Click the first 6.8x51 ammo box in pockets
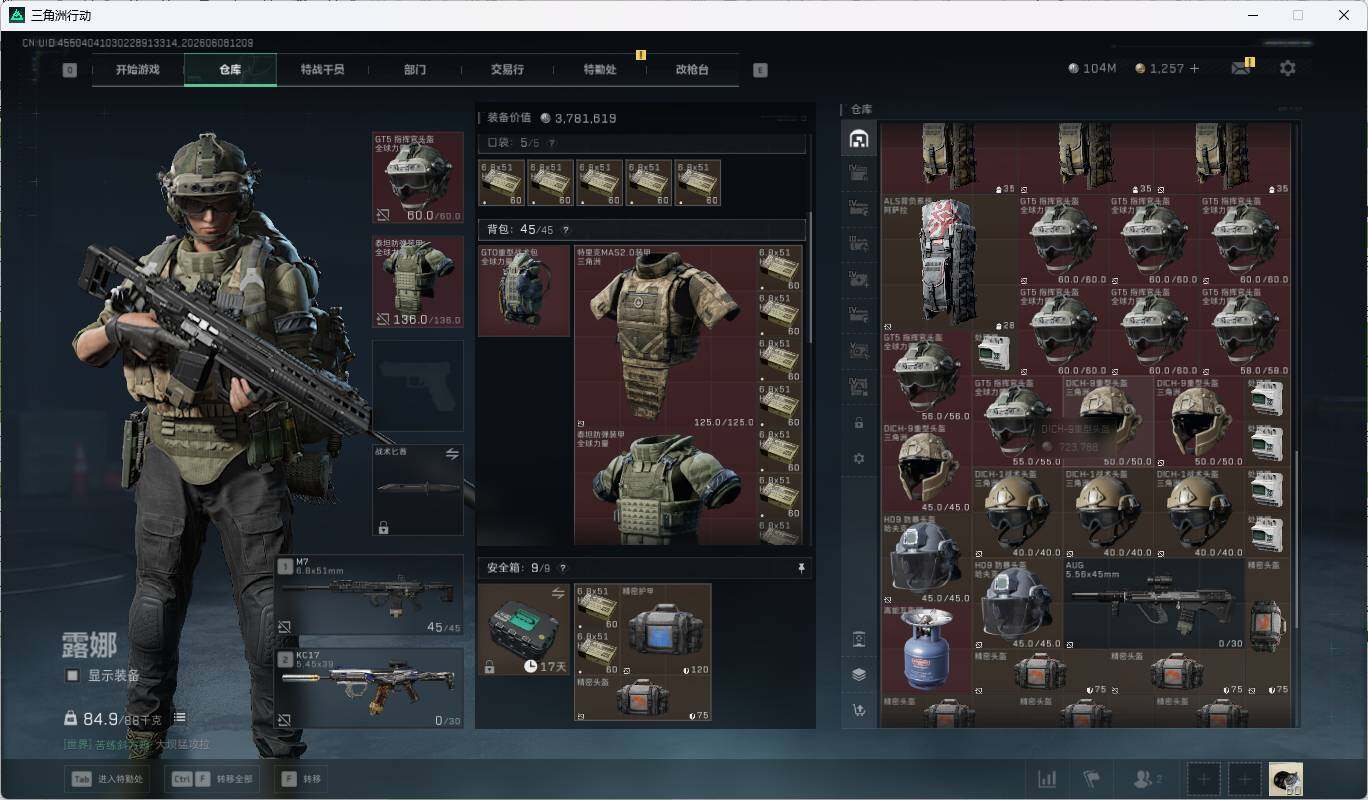1368x800 pixels. pyautogui.click(x=502, y=183)
